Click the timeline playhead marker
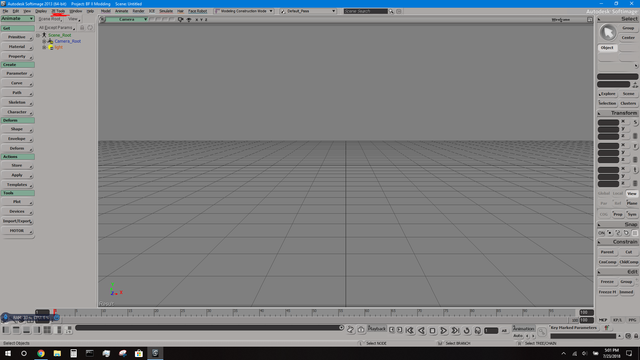 click(55, 312)
